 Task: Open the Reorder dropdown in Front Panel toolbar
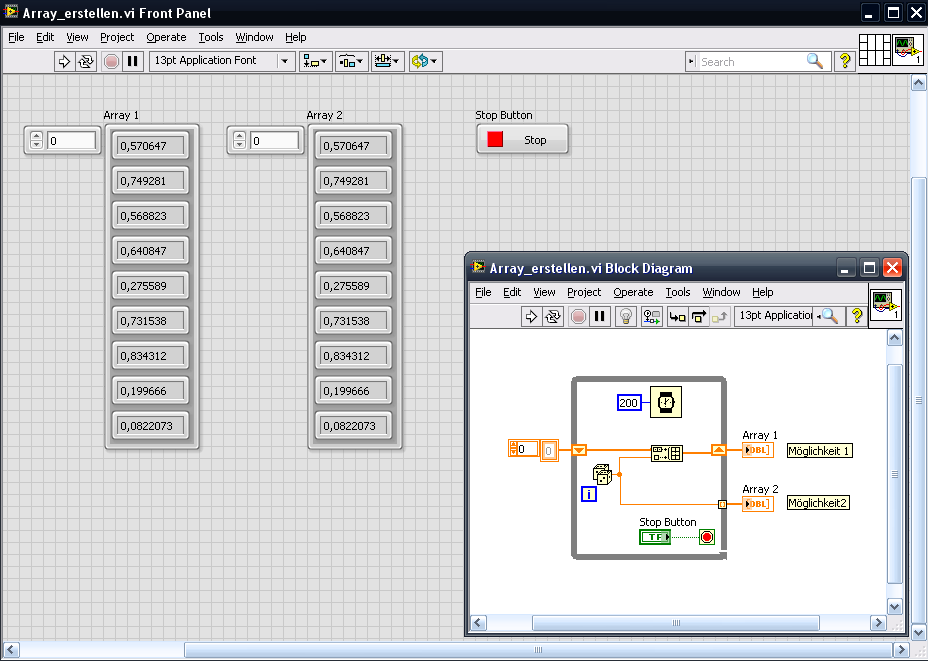click(425, 61)
